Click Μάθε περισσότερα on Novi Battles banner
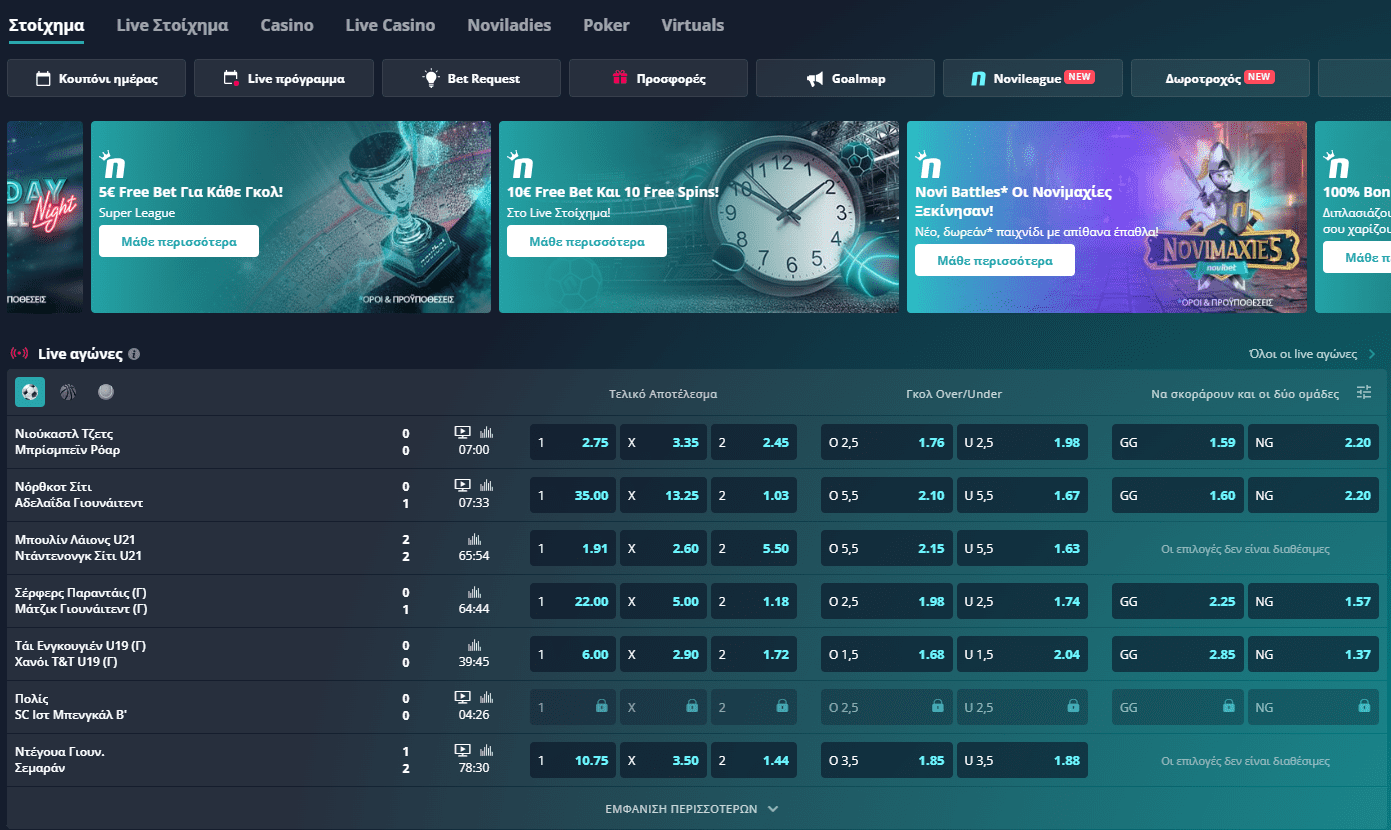Image resolution: width=1391 pixels, height=830 pixels. tap(995, 260)
